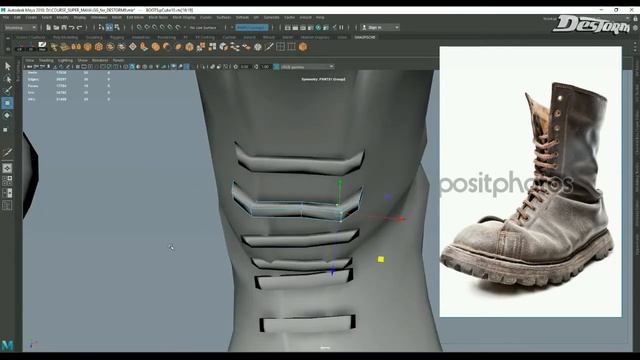Click the Maya logo at bottom left
Screen dimensions: 640x360
point(7,345)
